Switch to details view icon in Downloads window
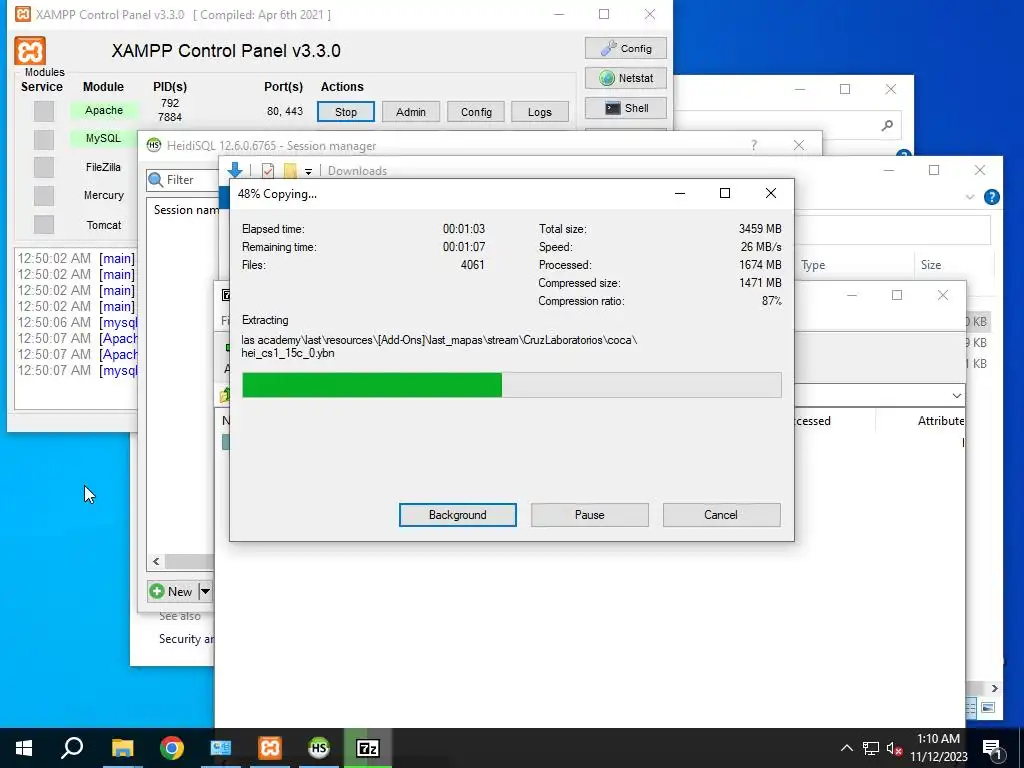The image size is (1024, 768). point(971,707)
